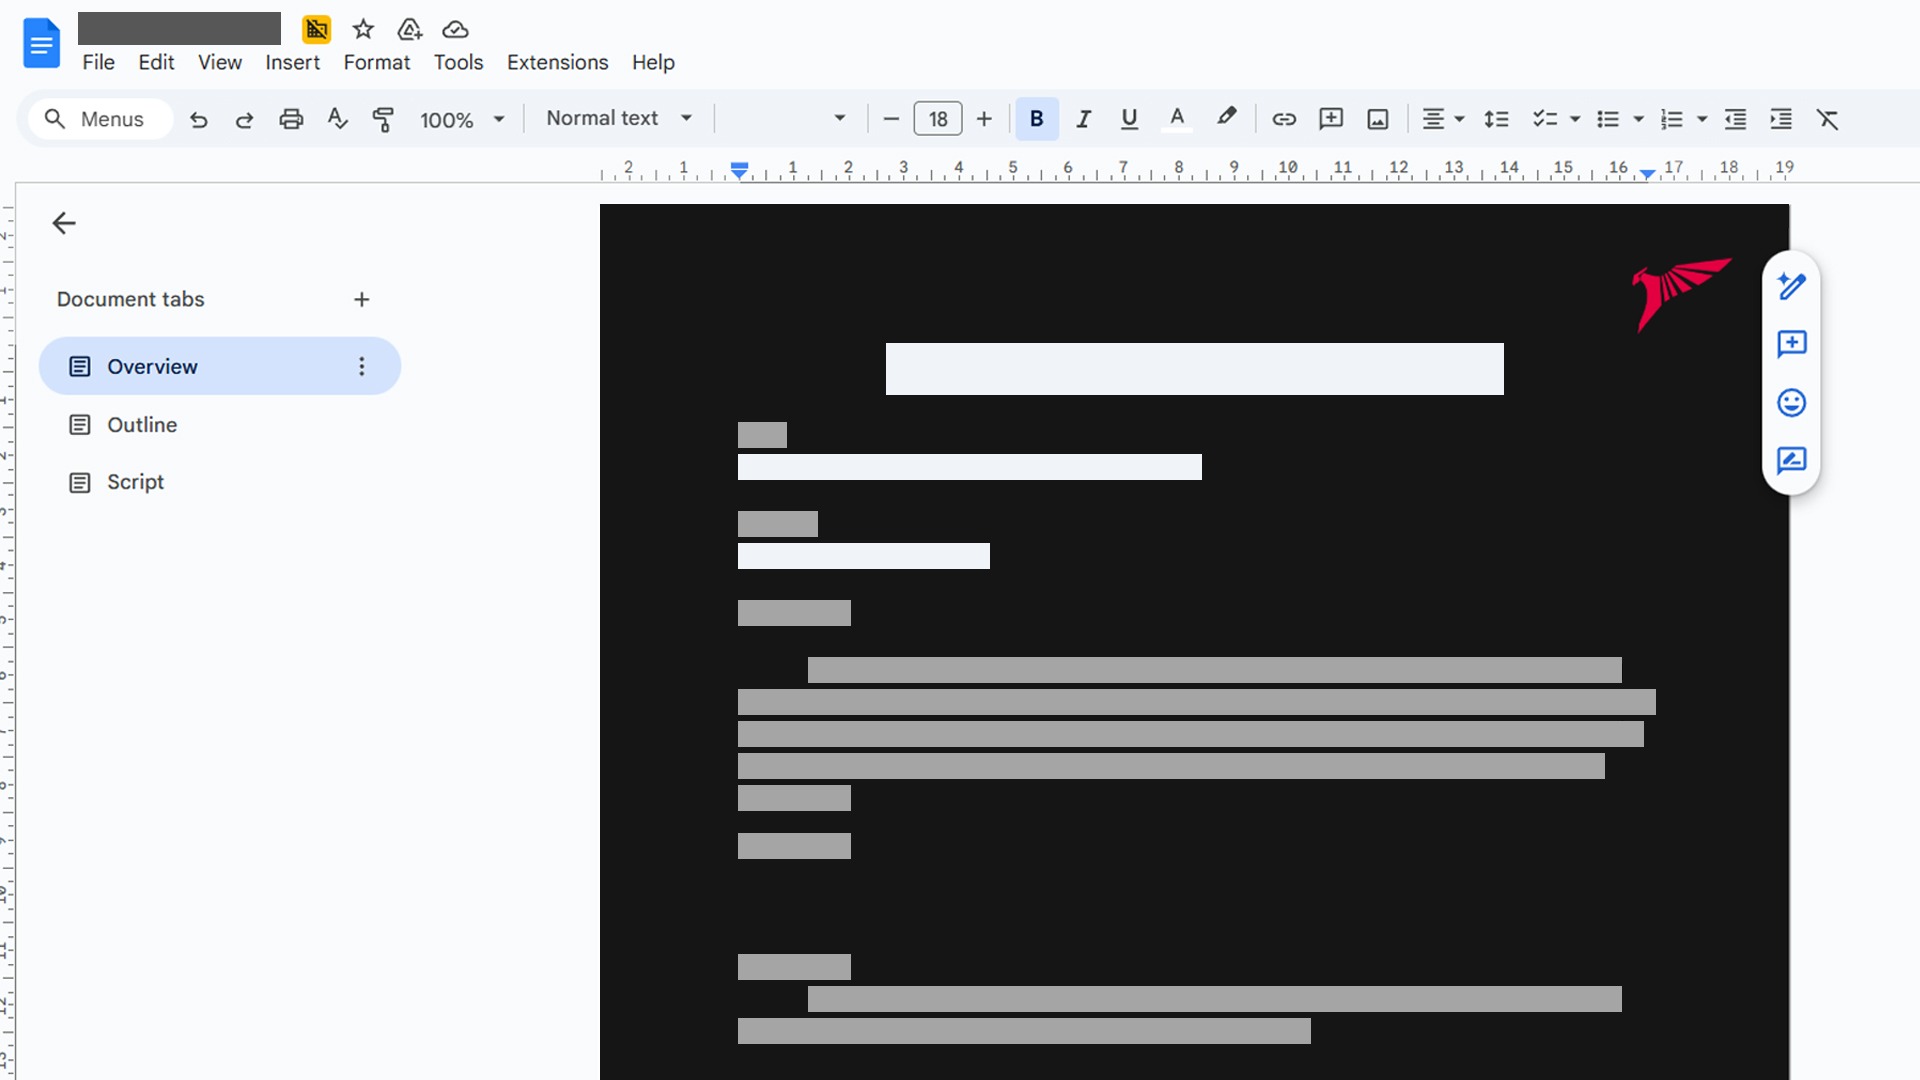Image resolution: width=1920 pixels, height=1080 pixels.
Task: Open the Edit menu
Action: click(156, 62)
